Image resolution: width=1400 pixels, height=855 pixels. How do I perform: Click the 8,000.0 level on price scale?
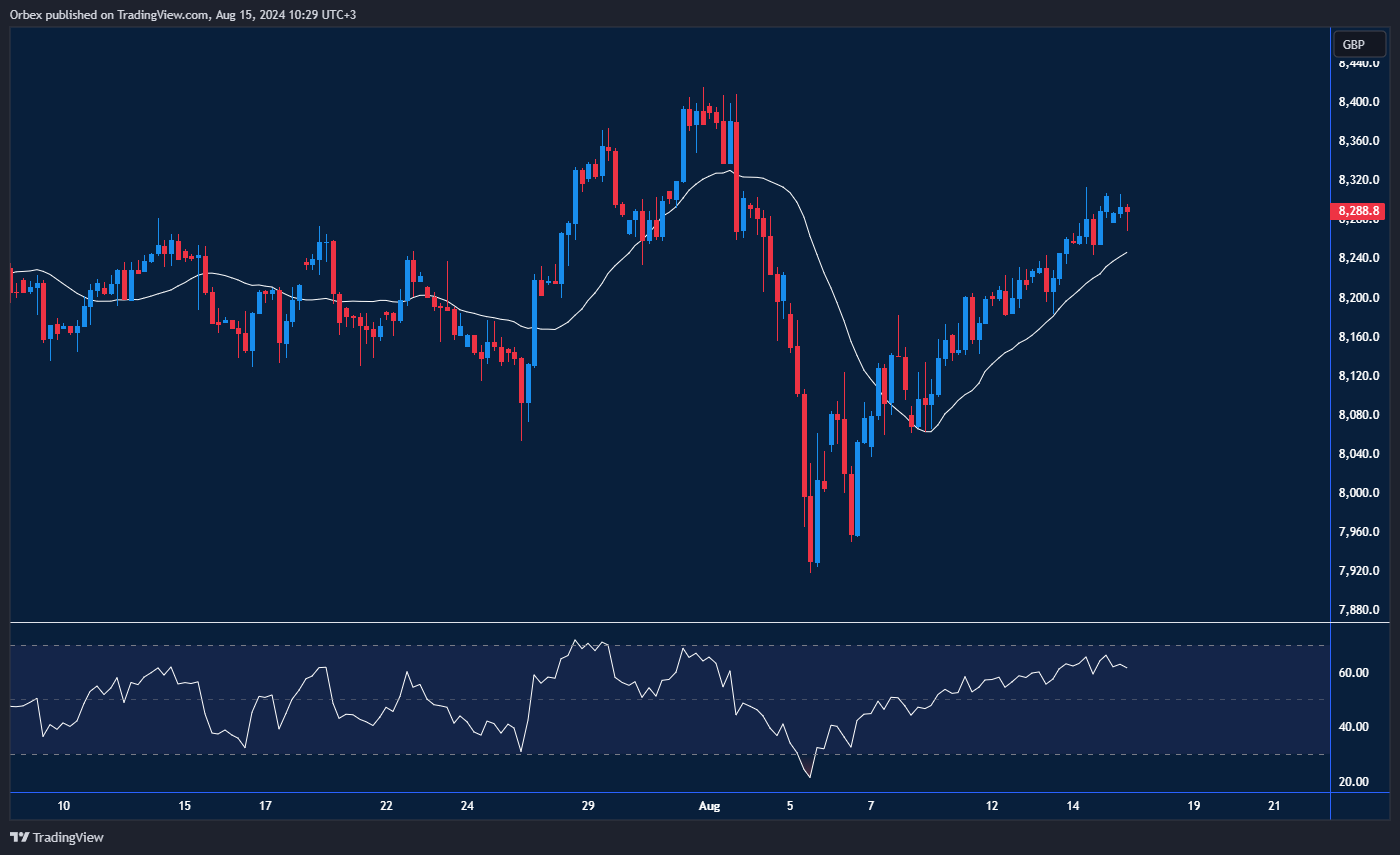point(1359,493)
